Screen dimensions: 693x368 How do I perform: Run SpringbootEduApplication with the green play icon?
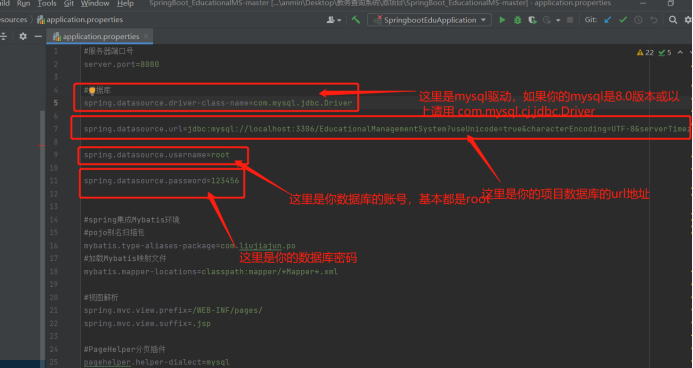click(x=502, y=20)
